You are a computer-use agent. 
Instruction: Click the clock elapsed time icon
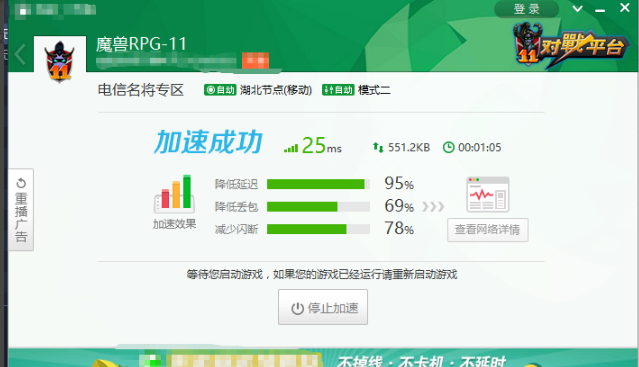point(449,147)
